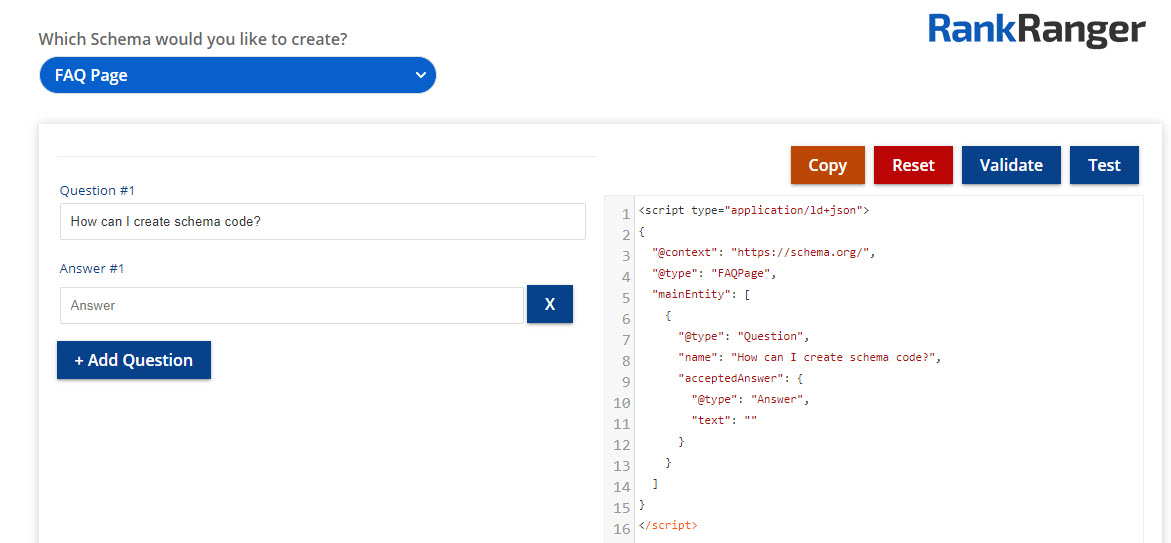Click the empty "text" value on line 11
This screenshot has height=543, width=1171.
click(x=750, y=420)
